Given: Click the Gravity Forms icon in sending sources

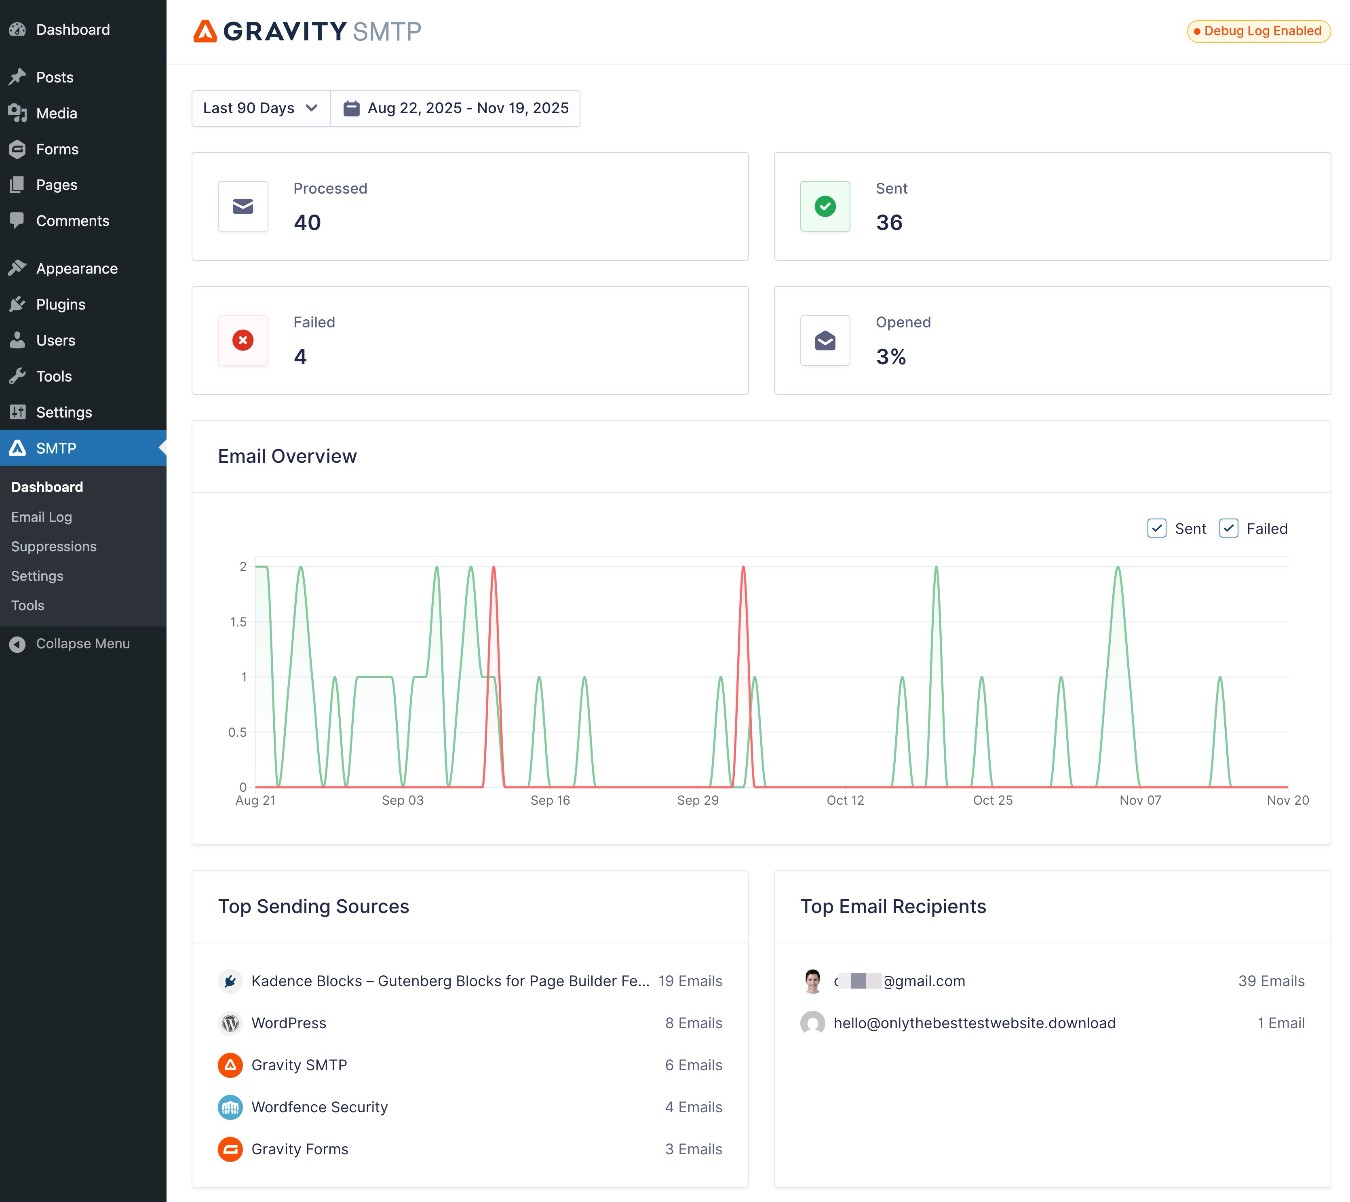Looking at the screenshot, I should [x=230, y=1149].
